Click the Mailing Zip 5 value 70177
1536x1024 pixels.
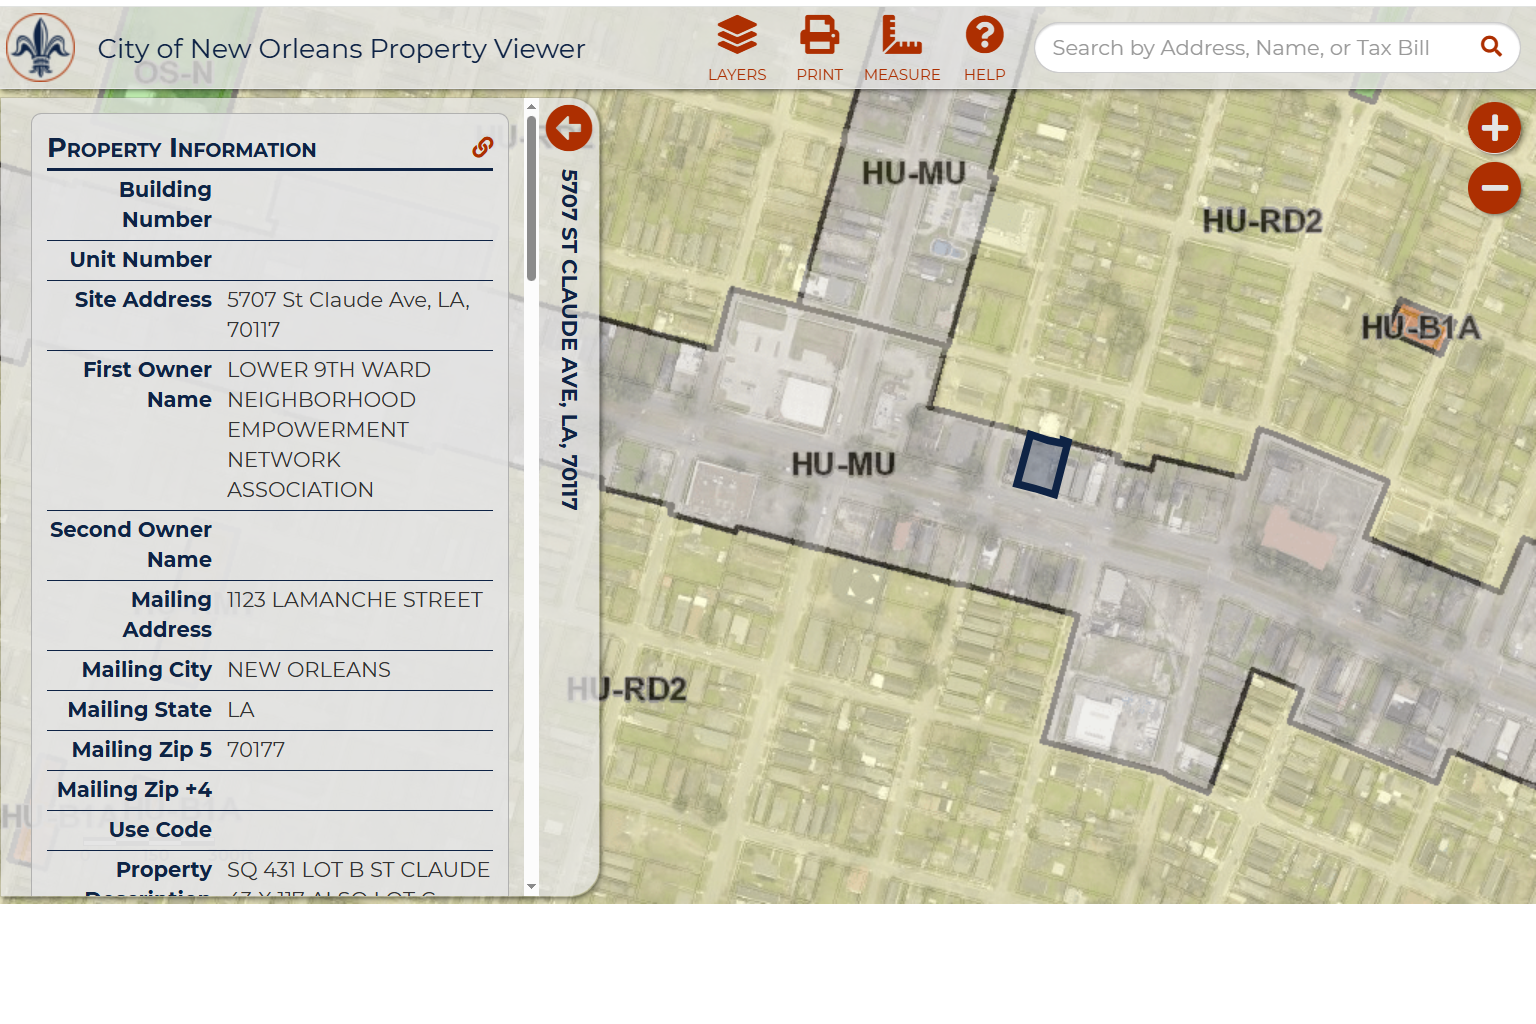click(256, 750)
